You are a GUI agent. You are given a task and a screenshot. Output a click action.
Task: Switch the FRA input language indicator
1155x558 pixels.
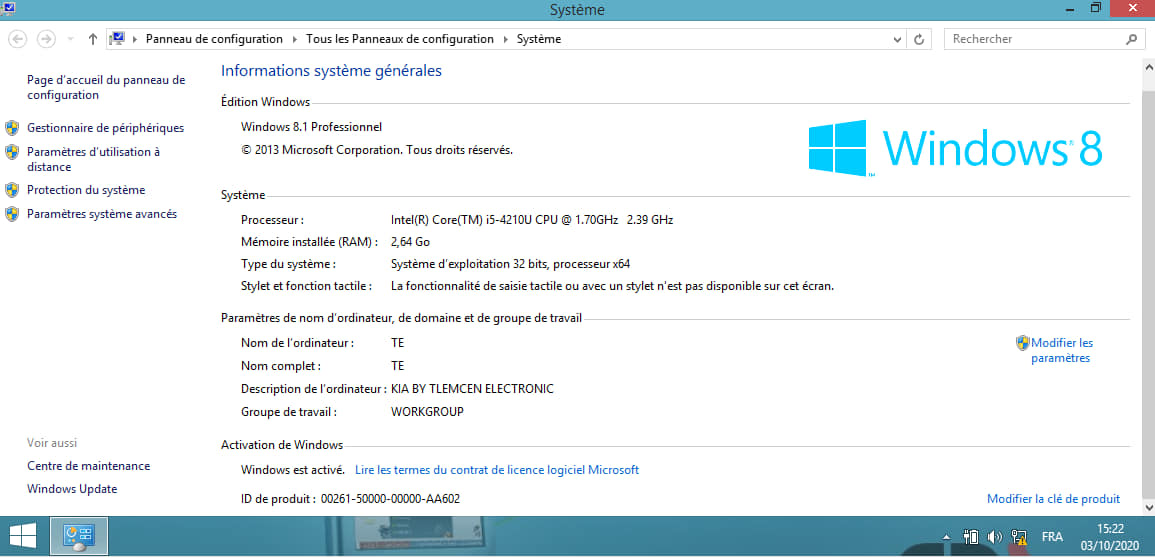1052,537
